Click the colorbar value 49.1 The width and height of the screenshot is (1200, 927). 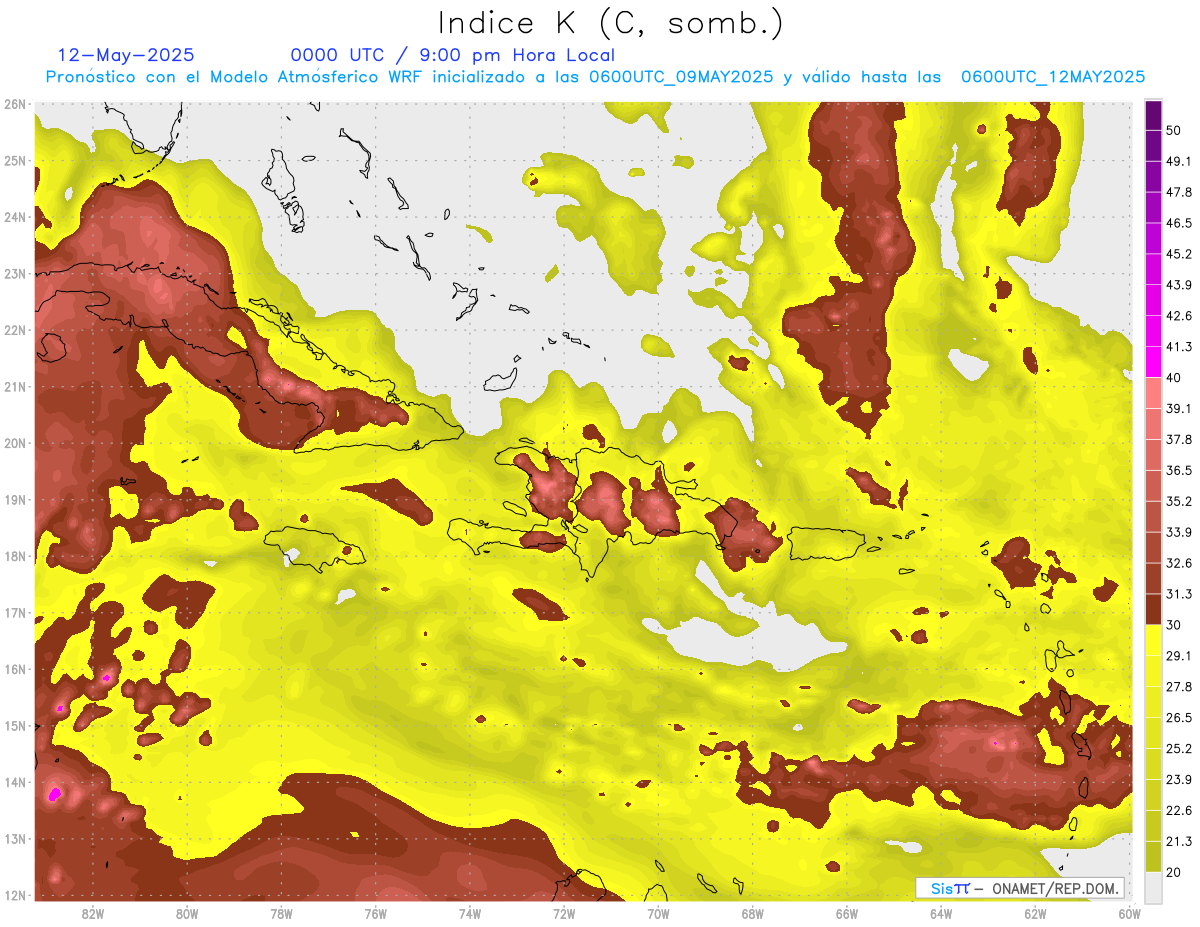1180,161
